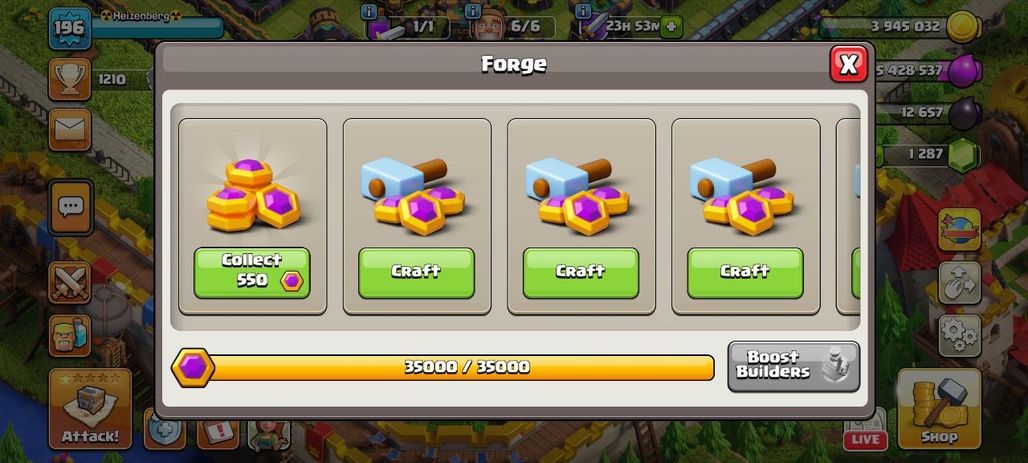1028x463 pixels.
Task: Open the world map globe icon
Action: [960, 230]
